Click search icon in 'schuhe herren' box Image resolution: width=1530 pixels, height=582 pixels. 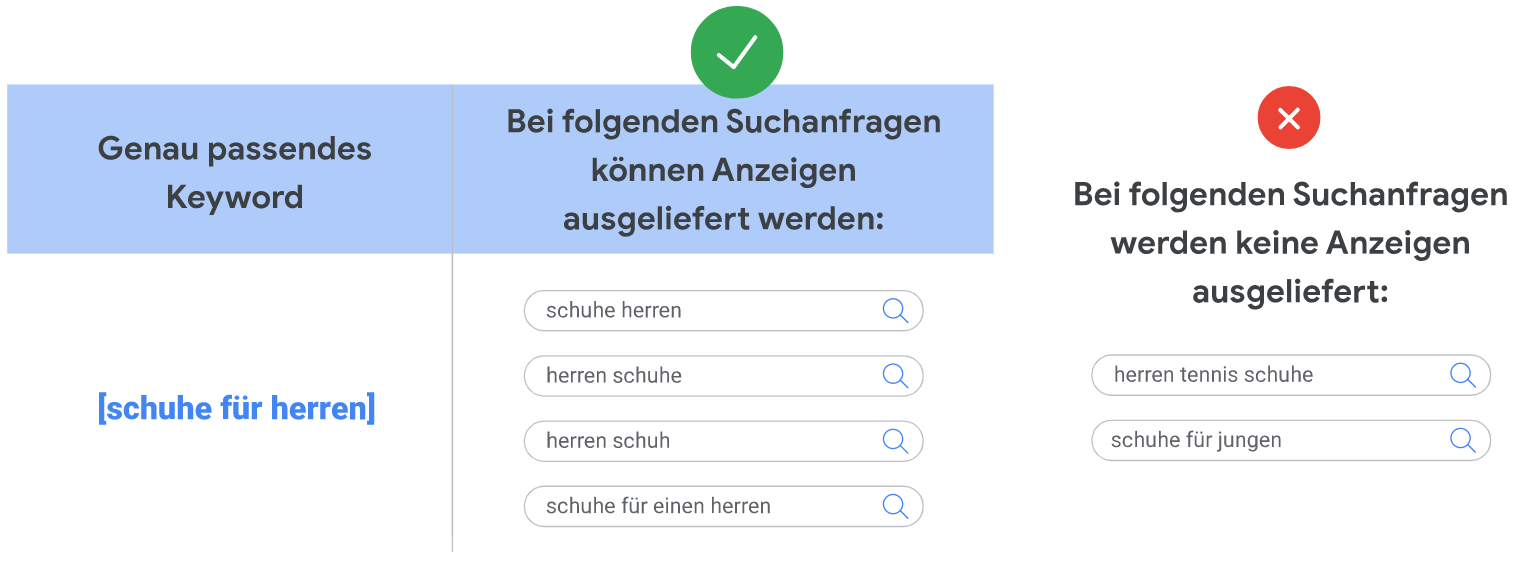click(895, 310)
